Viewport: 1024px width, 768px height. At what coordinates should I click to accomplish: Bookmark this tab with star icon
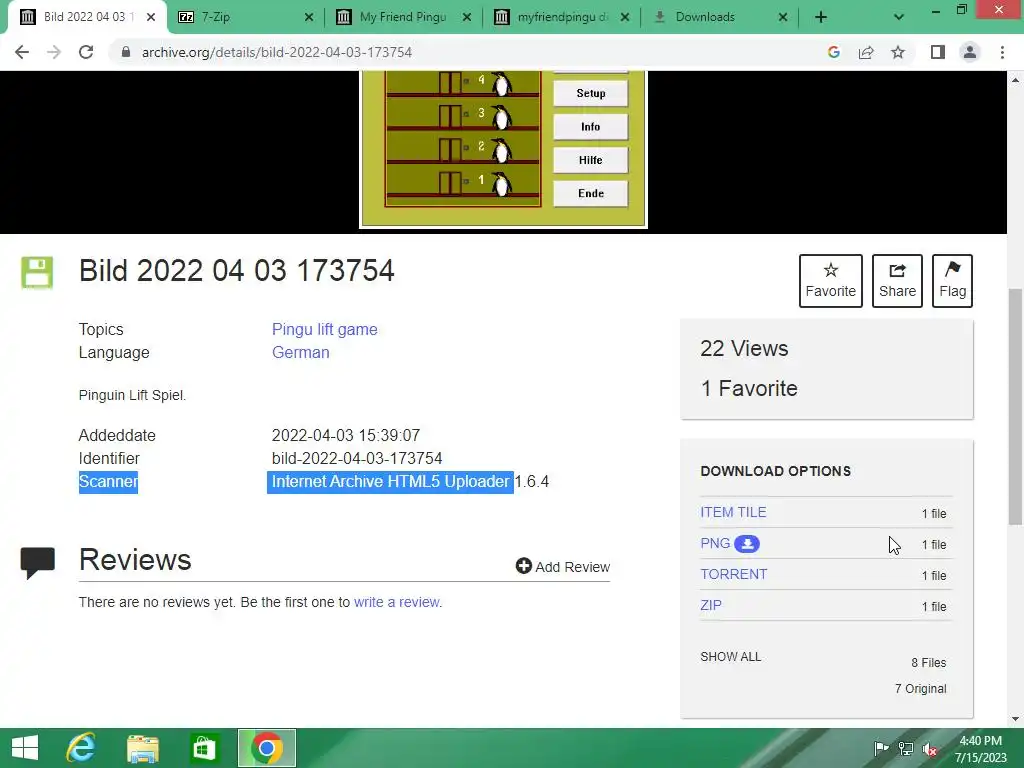pyautogui.click(x=898, y=52)
